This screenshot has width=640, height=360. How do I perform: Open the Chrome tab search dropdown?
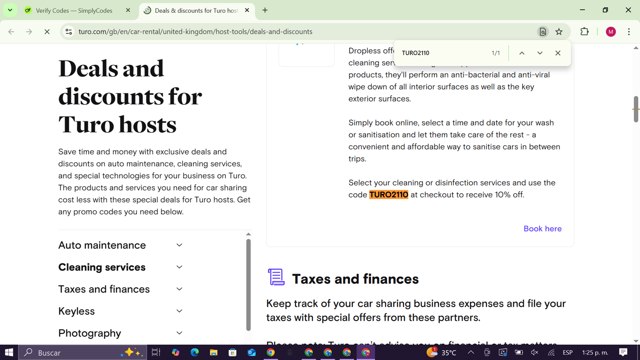tap(10, 10)
